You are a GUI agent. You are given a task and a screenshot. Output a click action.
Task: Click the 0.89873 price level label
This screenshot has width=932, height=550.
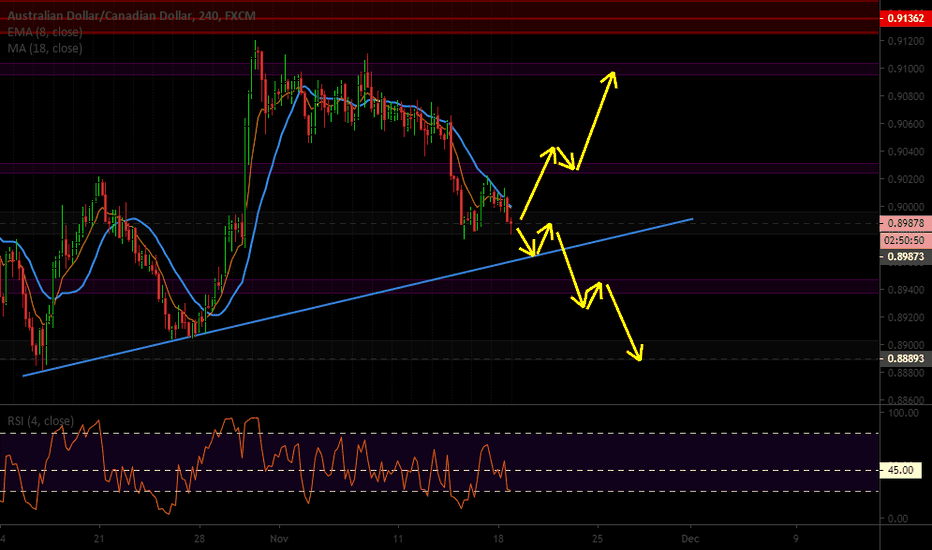click(x=901, y=257)
